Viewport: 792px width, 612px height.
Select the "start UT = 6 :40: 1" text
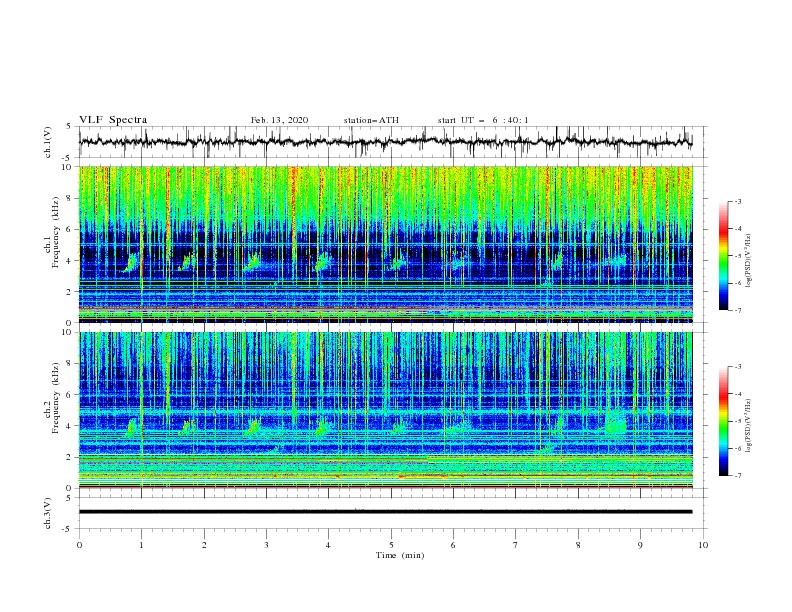(x=483, y=120)
